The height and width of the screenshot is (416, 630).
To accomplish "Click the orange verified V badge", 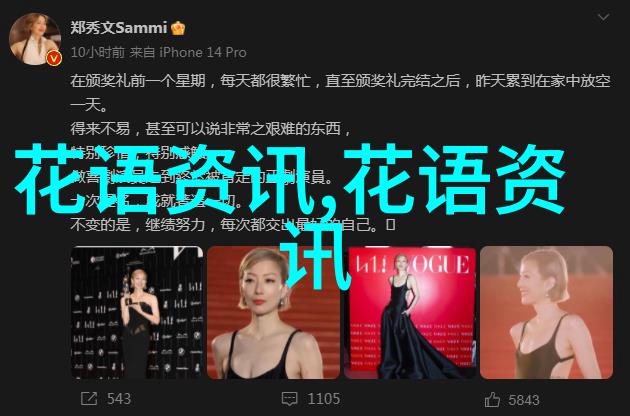I will 54,59.
